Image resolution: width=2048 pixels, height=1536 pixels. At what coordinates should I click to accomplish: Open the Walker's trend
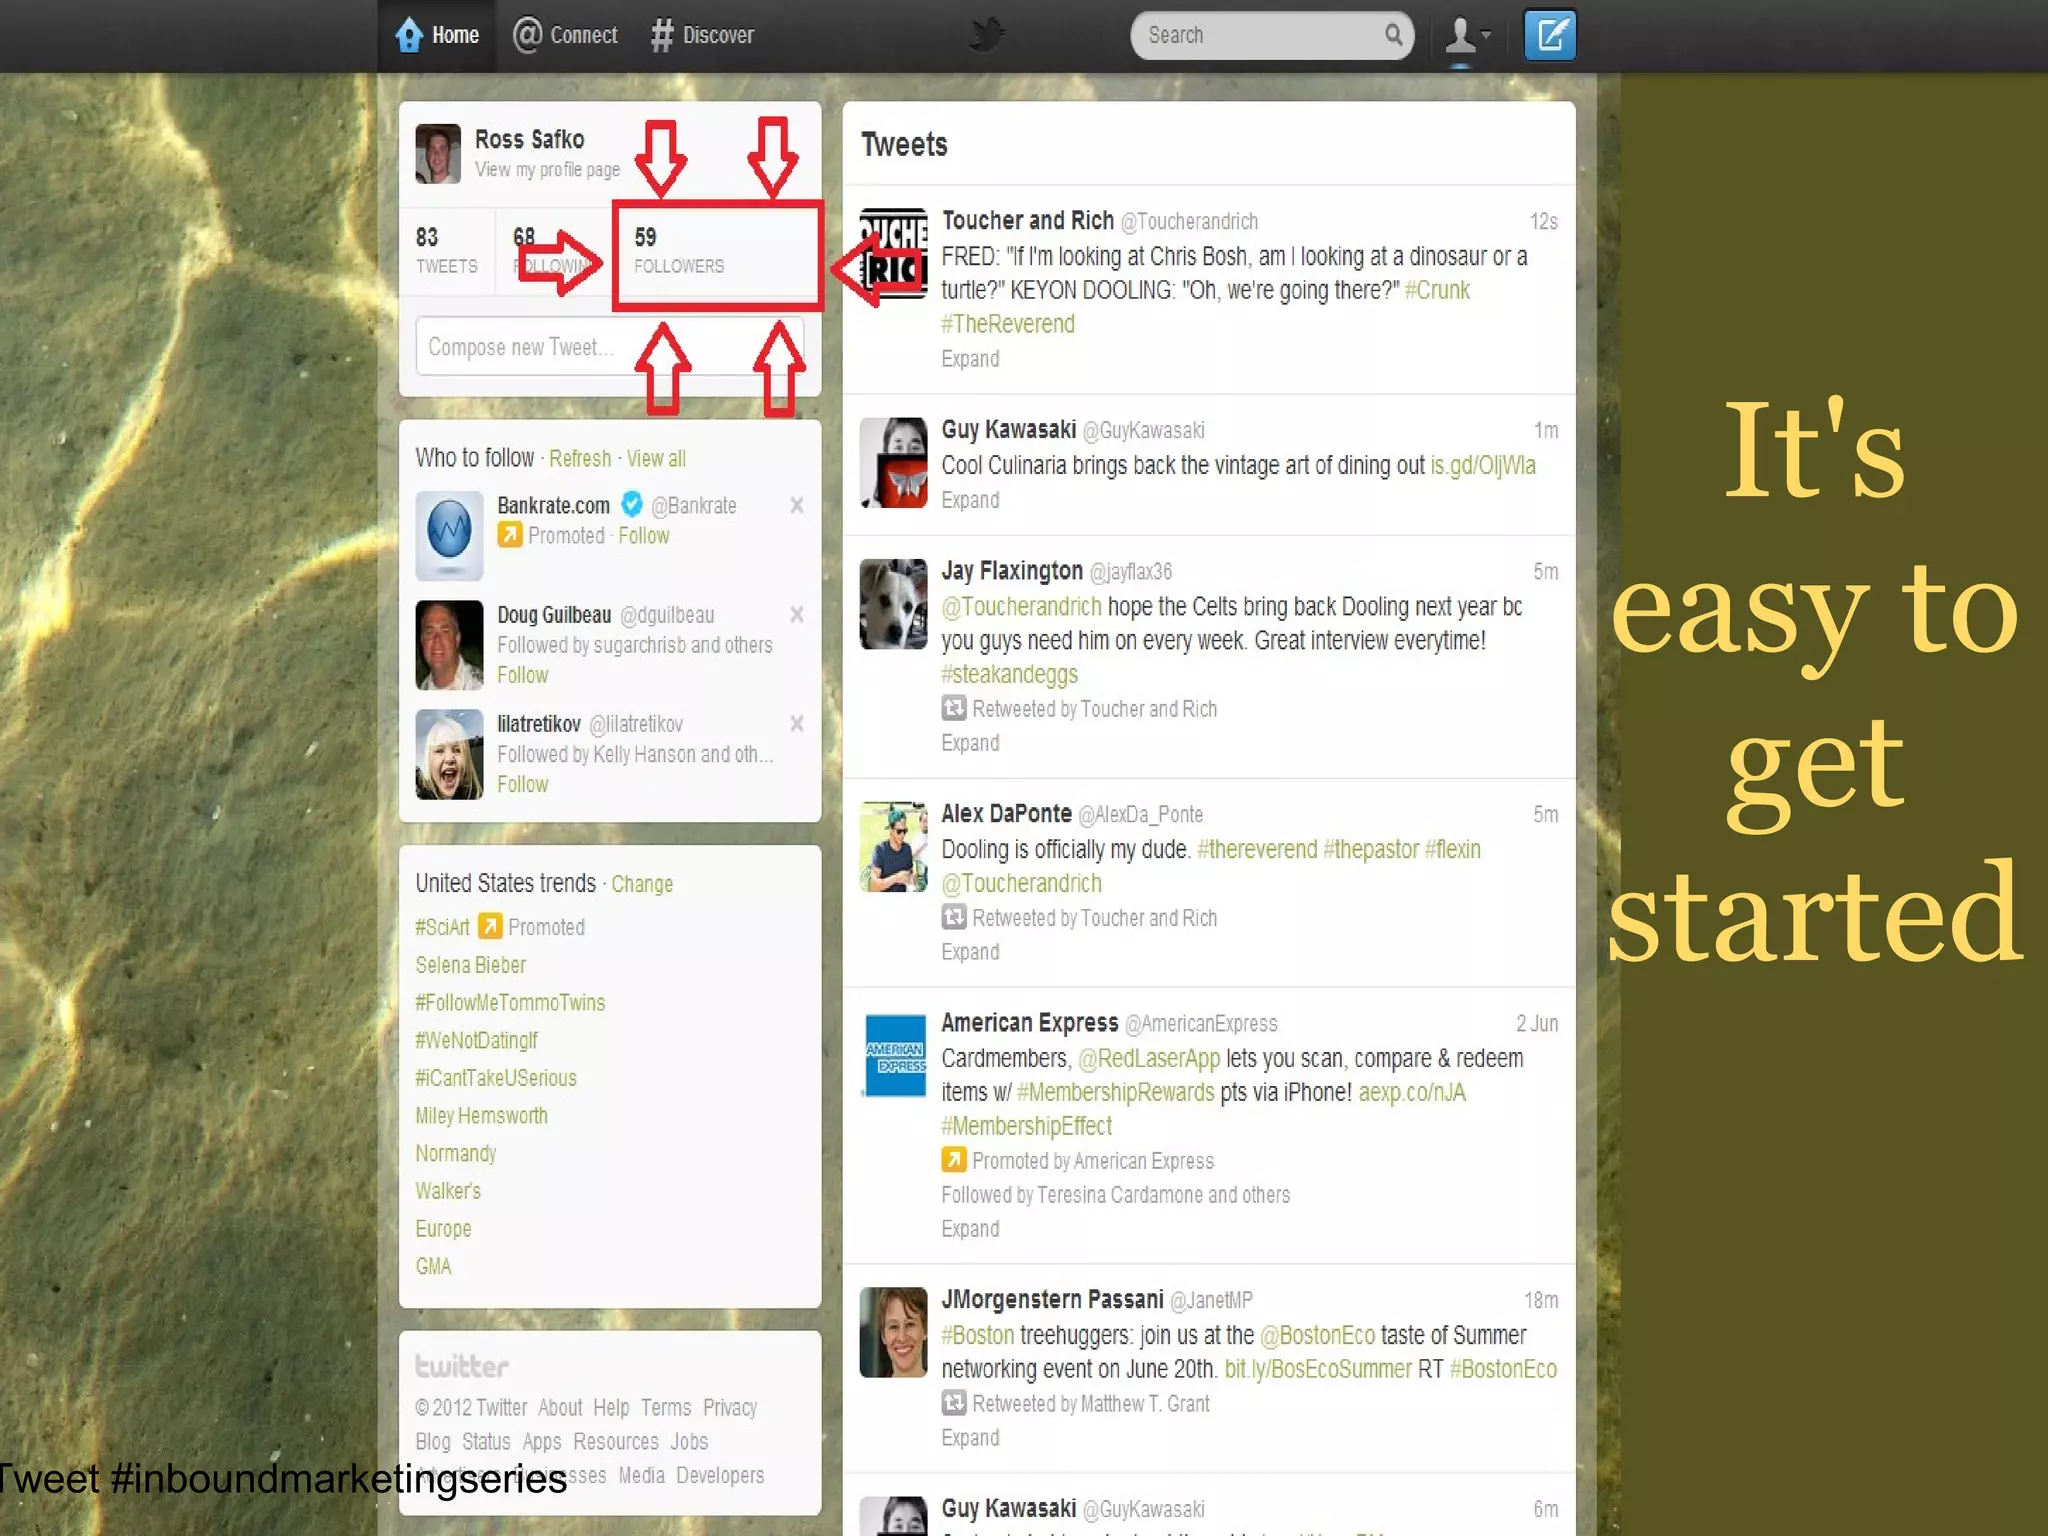pyautogui.click(x=448, y=1191)
